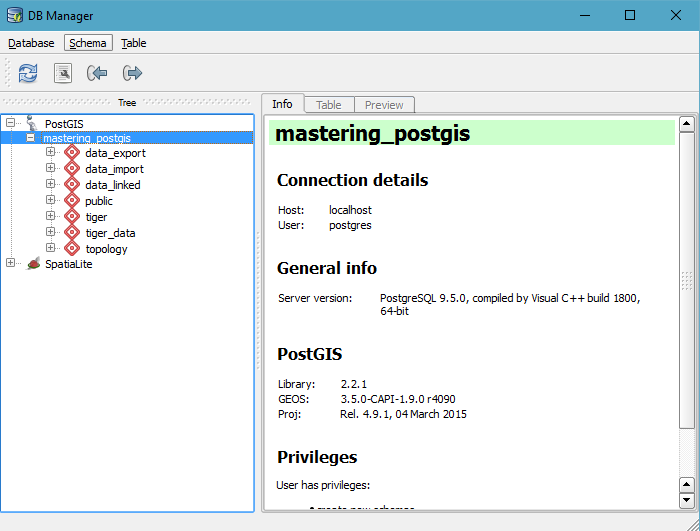Switch to the Table tab

pyautogui.click(x=328, y=105)
